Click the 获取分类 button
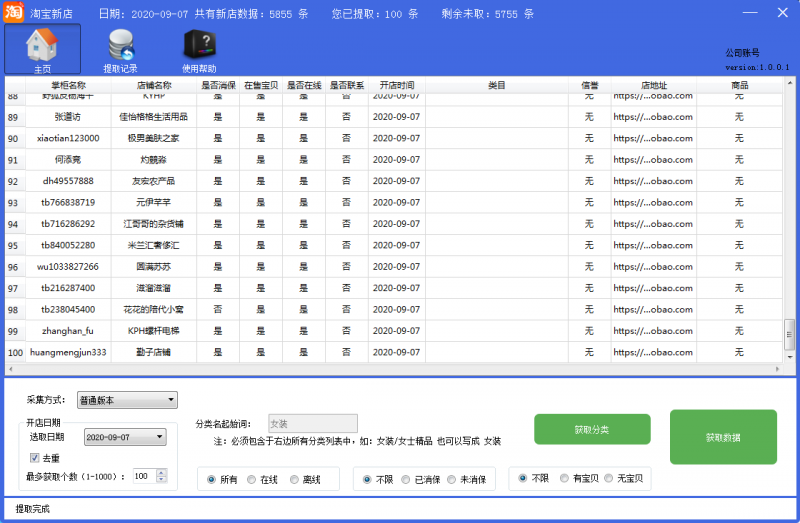Screen dimensions: 800x523 click(591, 429)
